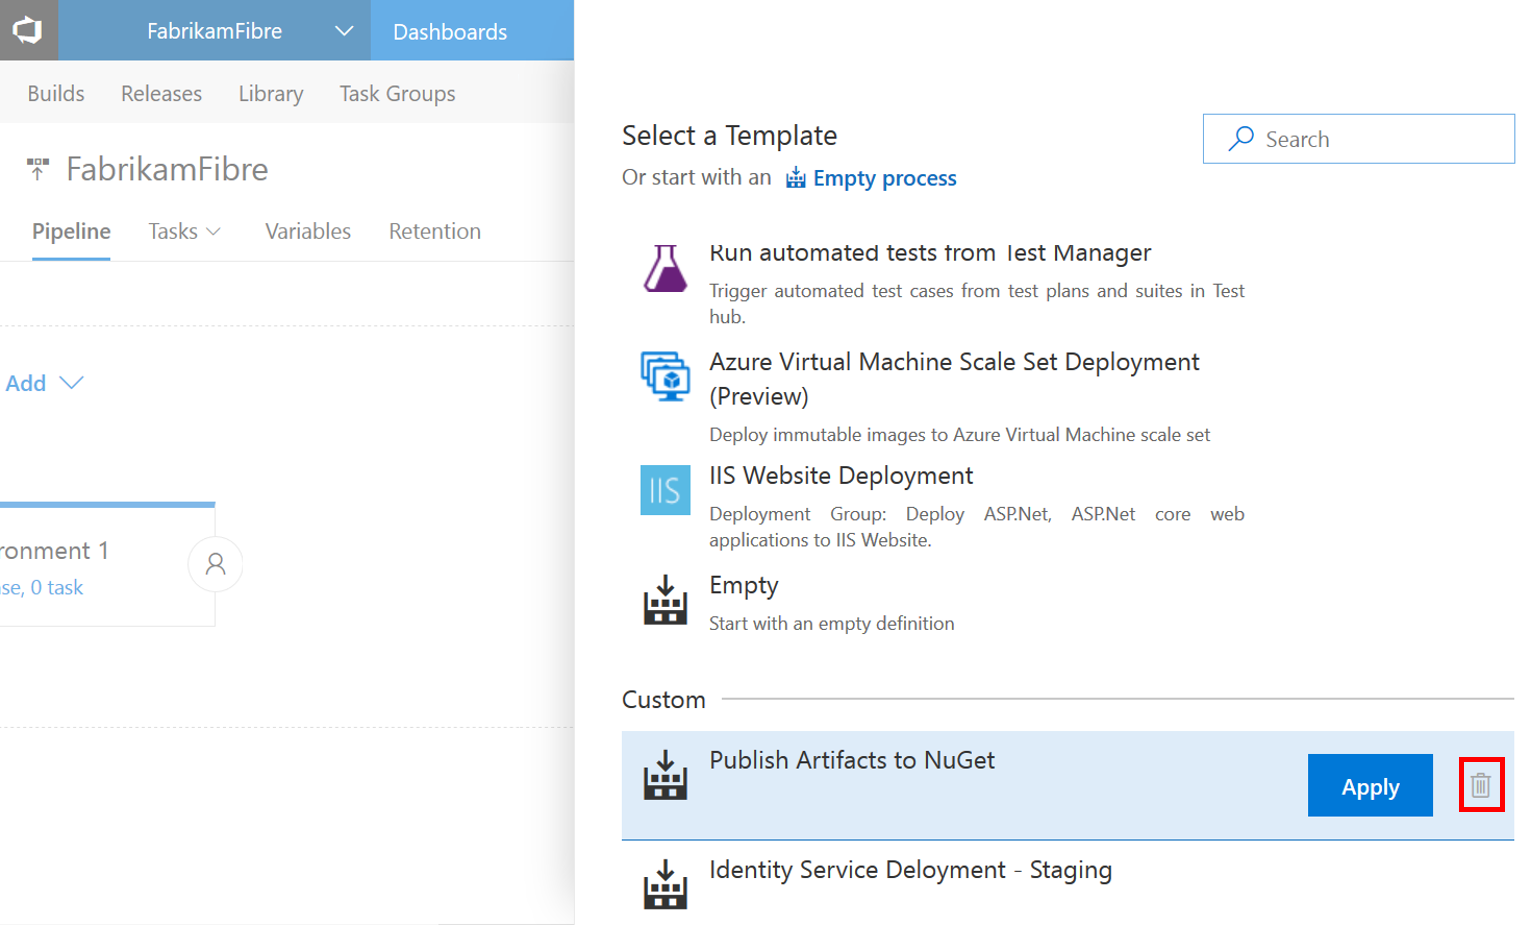The width and height of the screenshot is (1532, 925).
Task: Select Run automated tests from Test Manager template
Action: [930, 253]
